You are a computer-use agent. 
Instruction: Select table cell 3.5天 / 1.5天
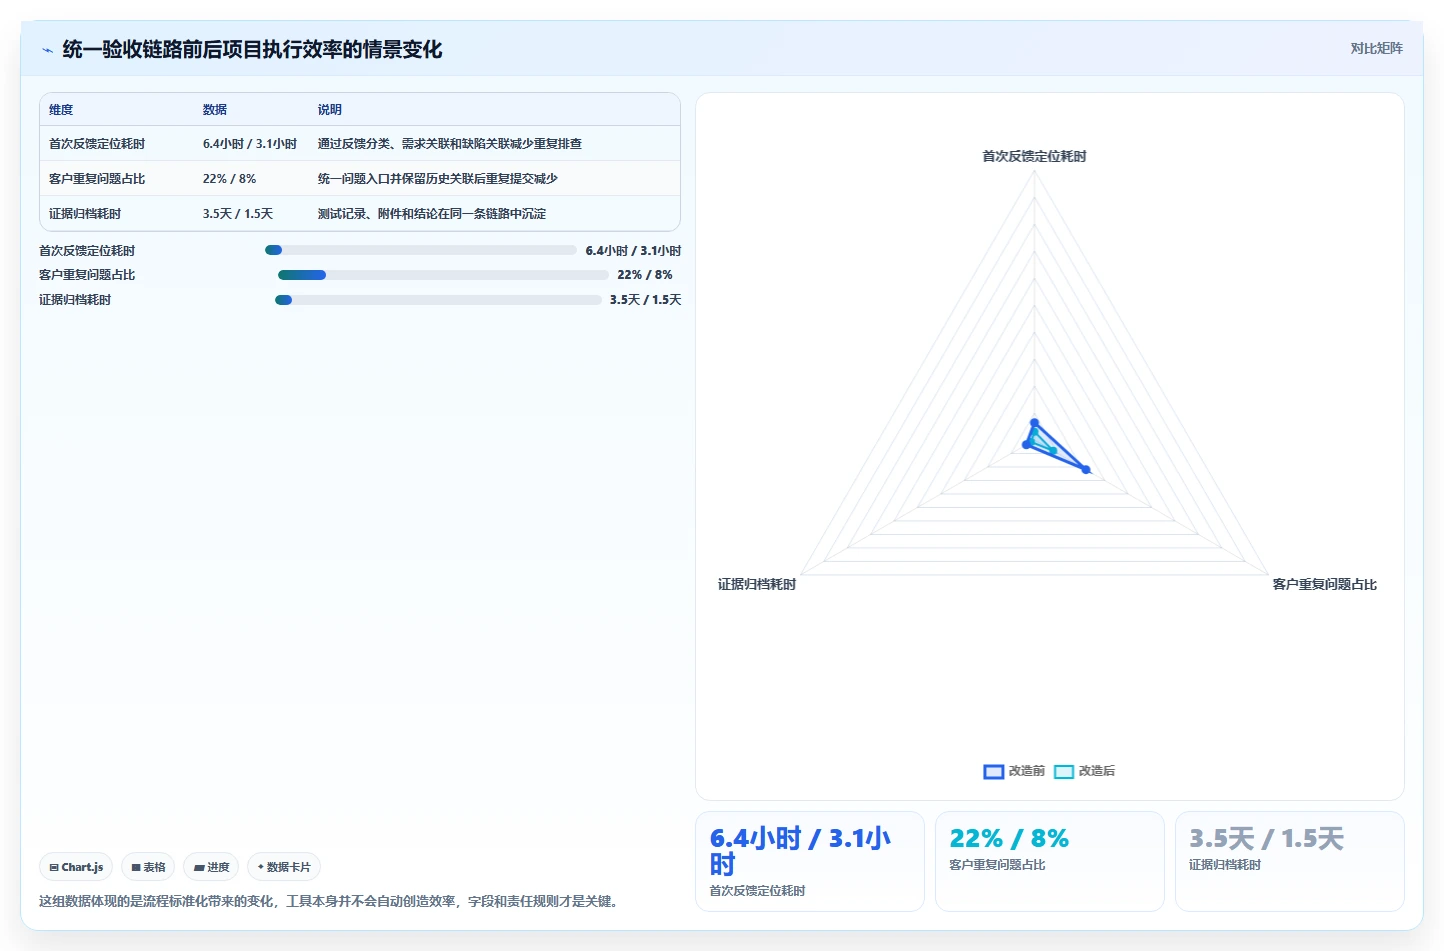[238, 214]
